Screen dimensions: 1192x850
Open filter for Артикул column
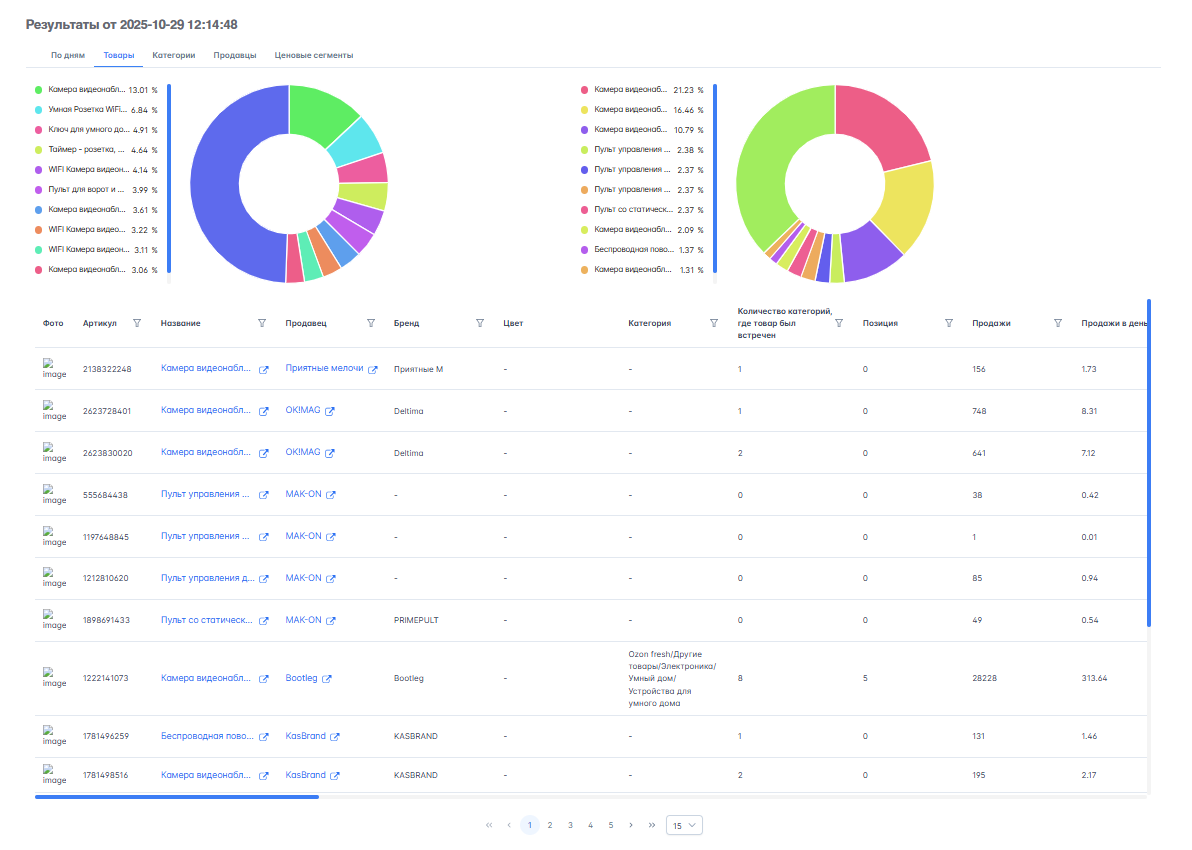[137, 323]
